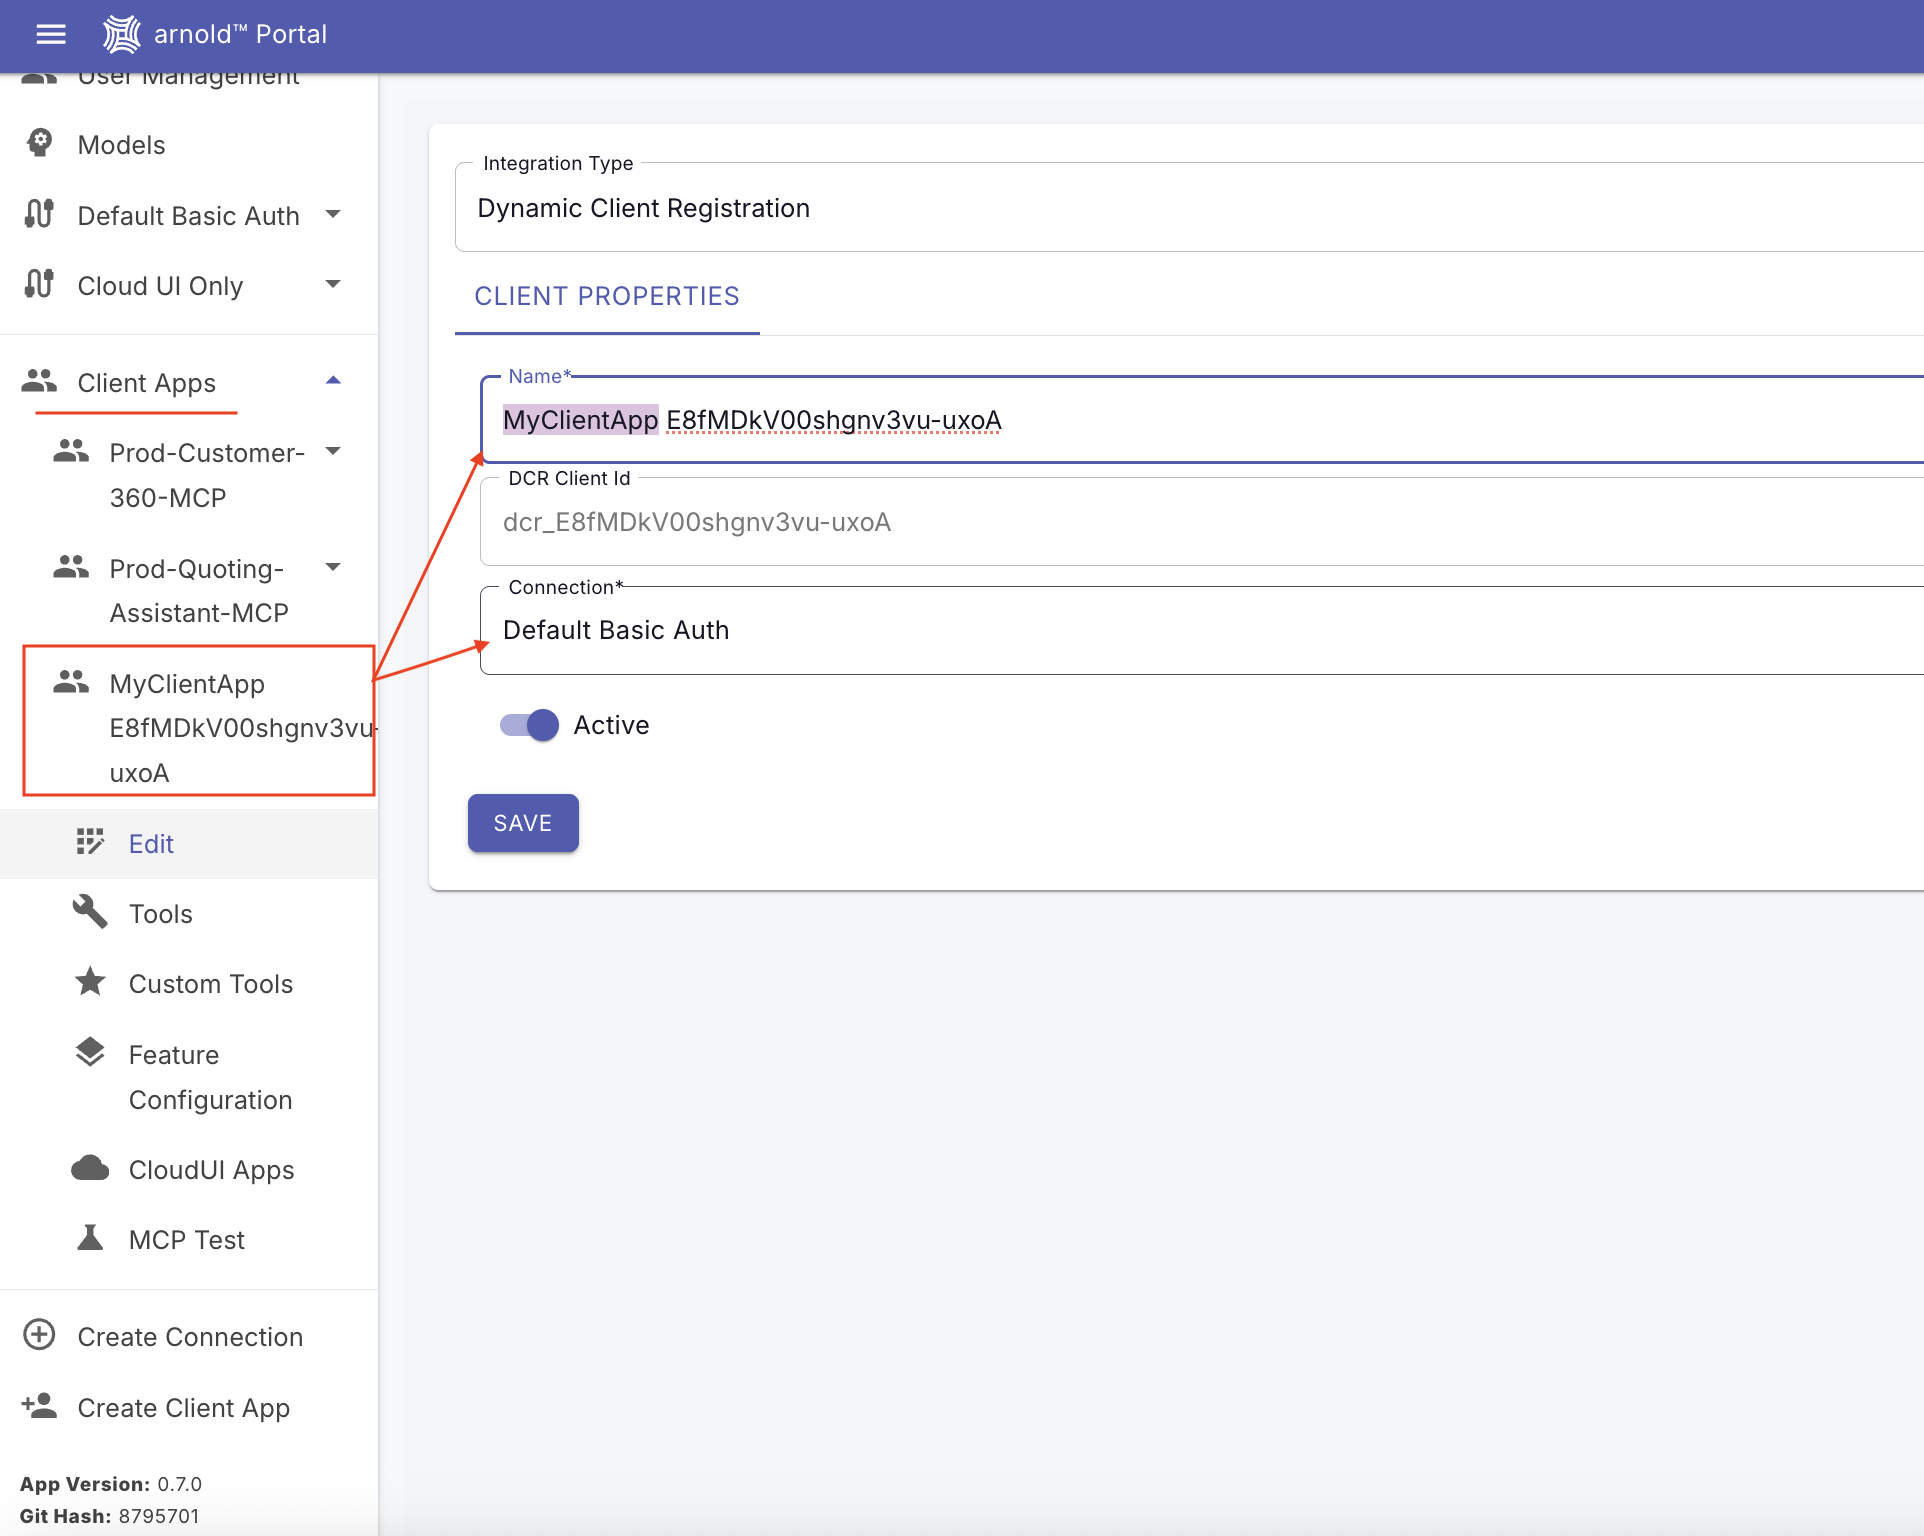Viewport: 1924px width, 1536px height.
Task: Collapse the Client Apps section arrow
Action: pos(334,381)
